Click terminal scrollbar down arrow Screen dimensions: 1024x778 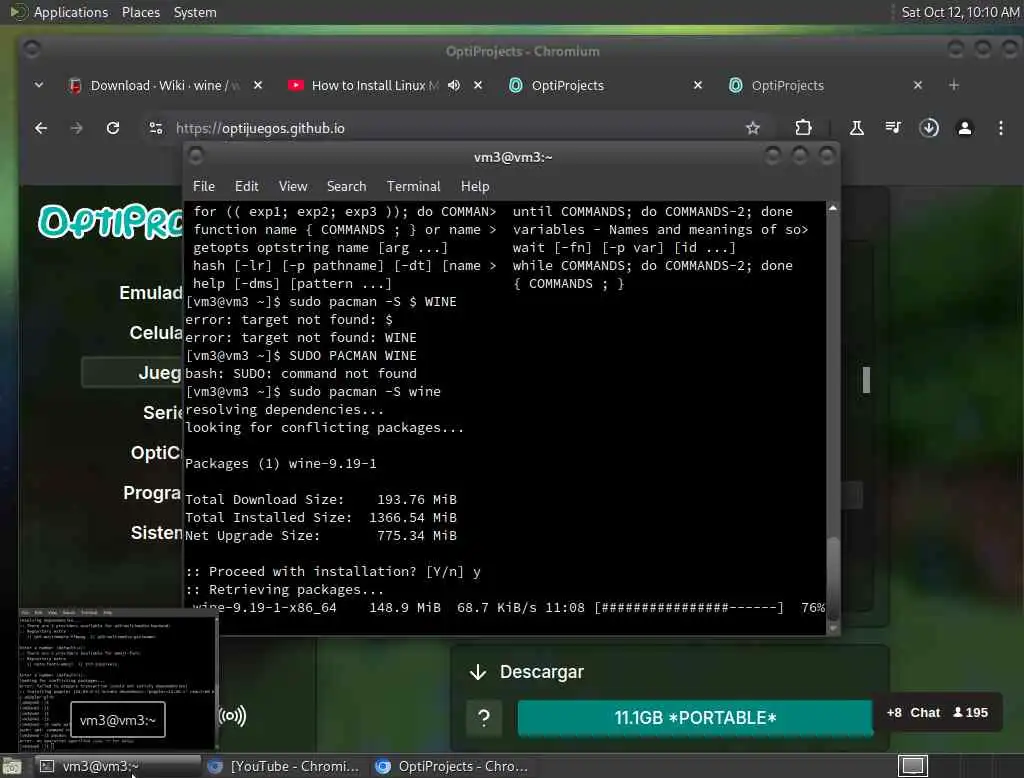pyautogui.click(x=833, y=628)
